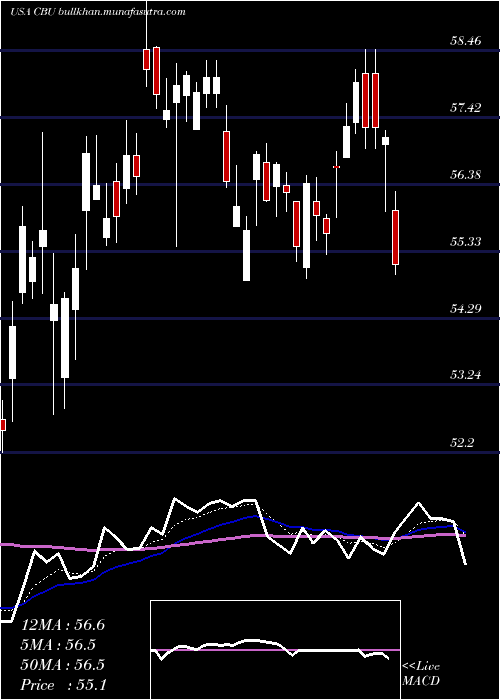This screenshot has height=700, width=500.
Task: Click the 57.42 price axis label
Action: click(x=466, y=108)
